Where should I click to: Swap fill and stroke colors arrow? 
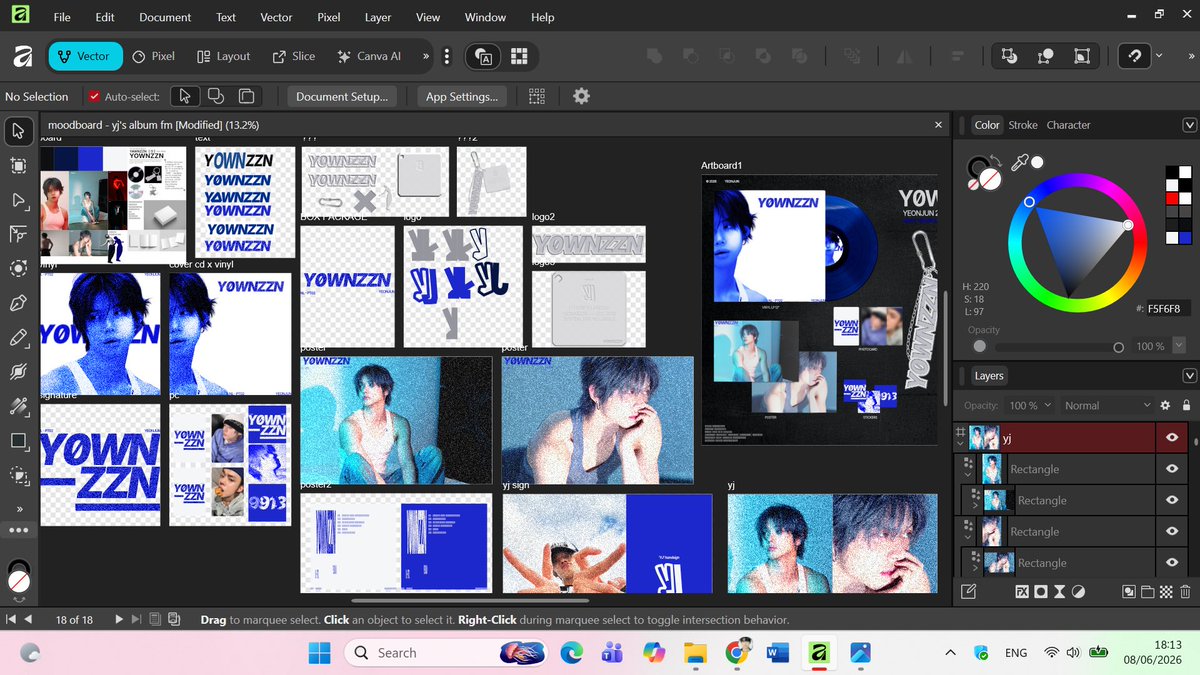(x=996, y=161)
